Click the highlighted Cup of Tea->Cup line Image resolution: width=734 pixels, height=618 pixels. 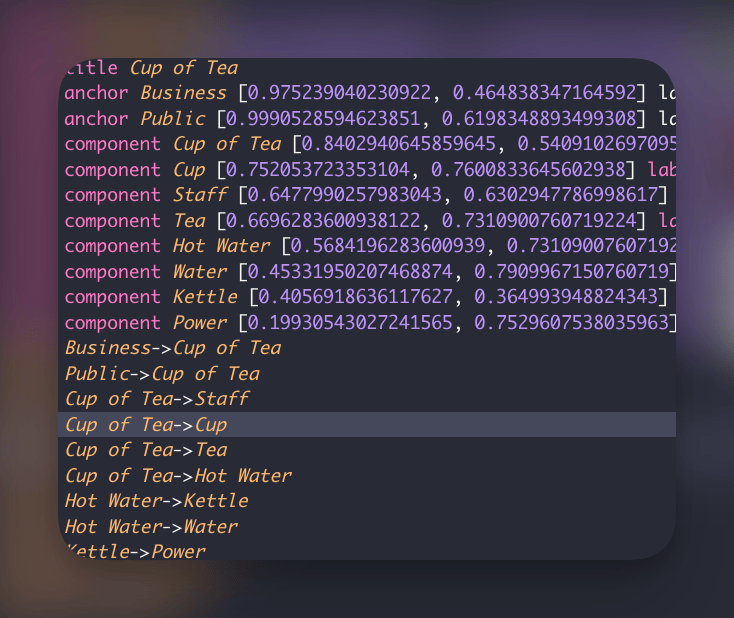367,425
